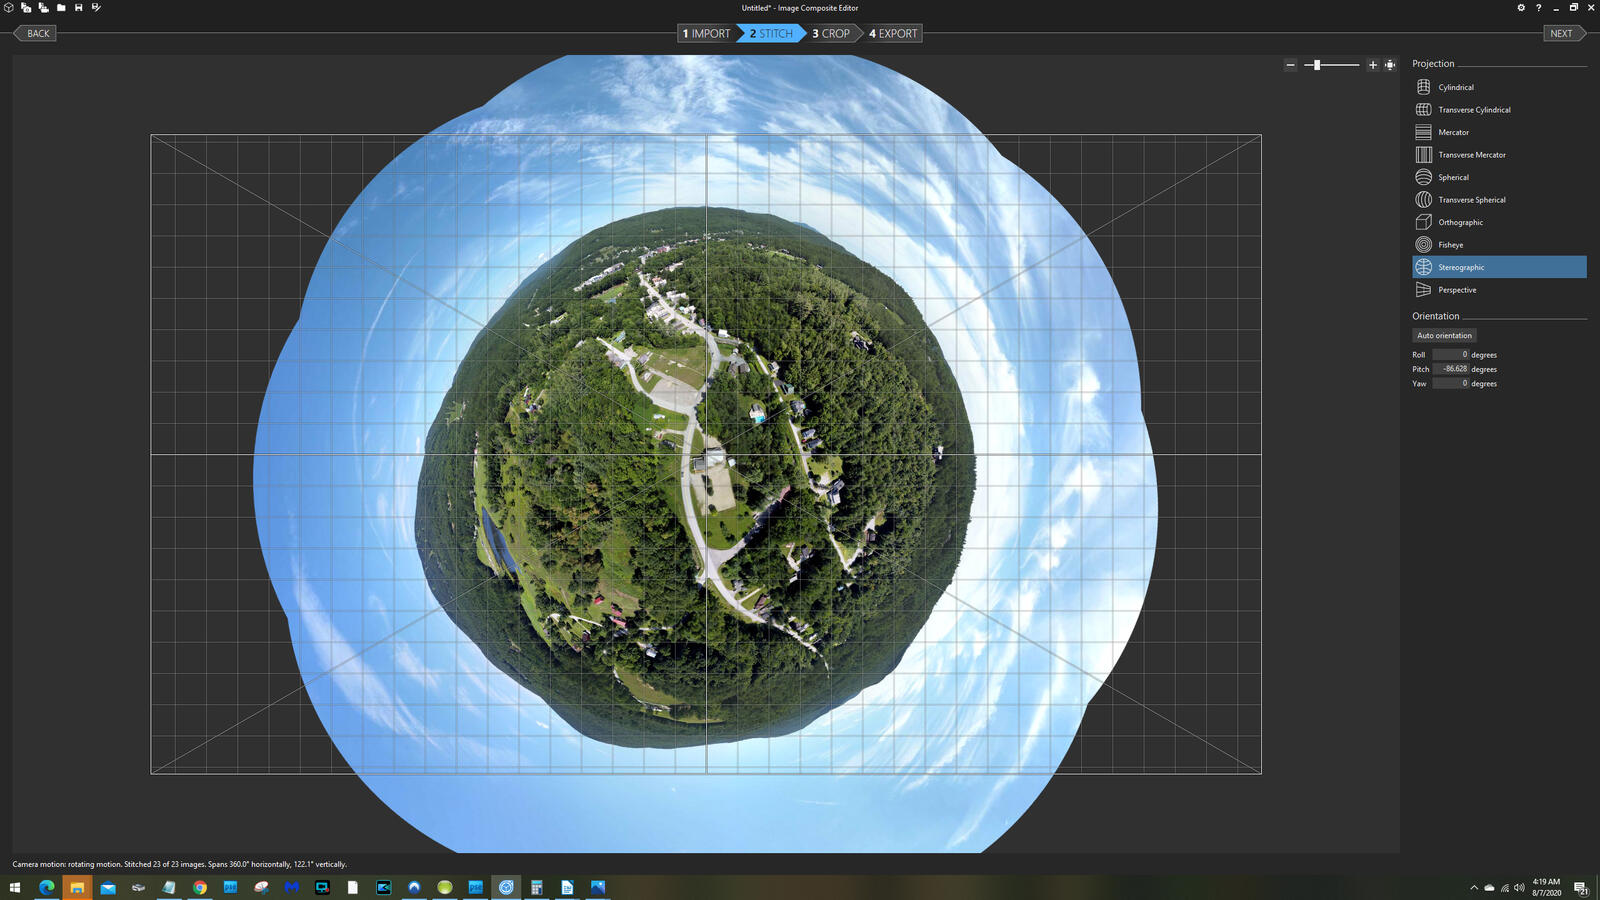Go to the 3 Crop step
The height and width of the screenshot is (900, 1600).
pos(831,34)
